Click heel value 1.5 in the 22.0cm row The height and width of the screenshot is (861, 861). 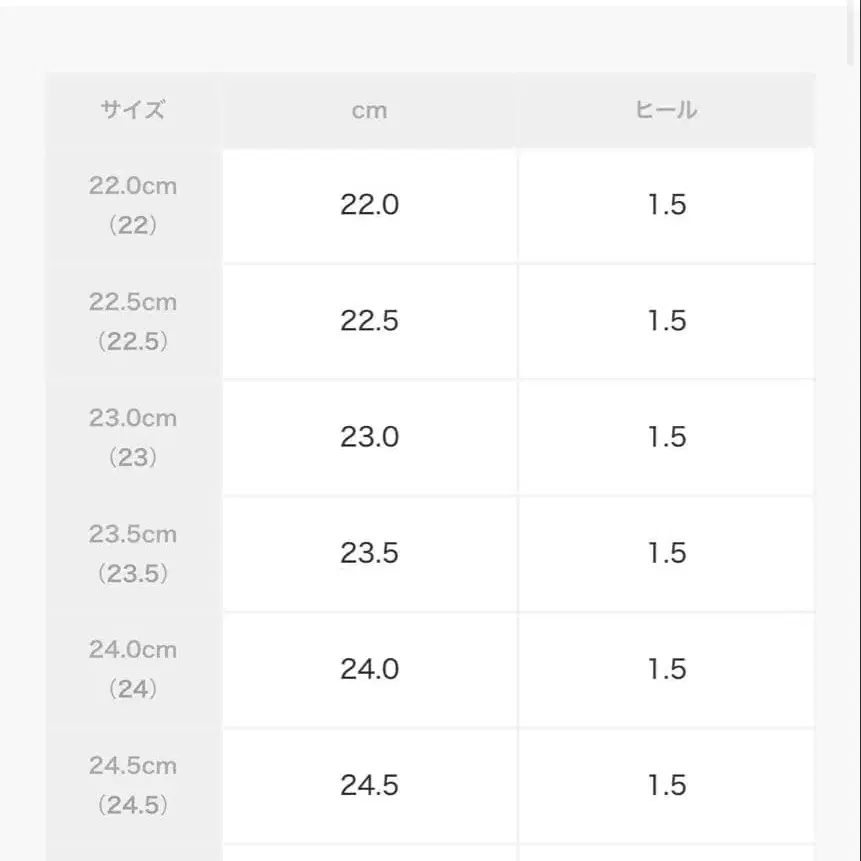[x=666, y=205]
